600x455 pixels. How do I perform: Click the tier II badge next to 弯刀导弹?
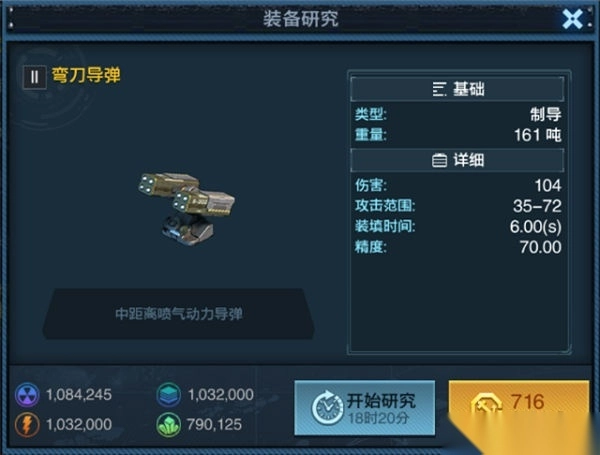pos(34,77)
